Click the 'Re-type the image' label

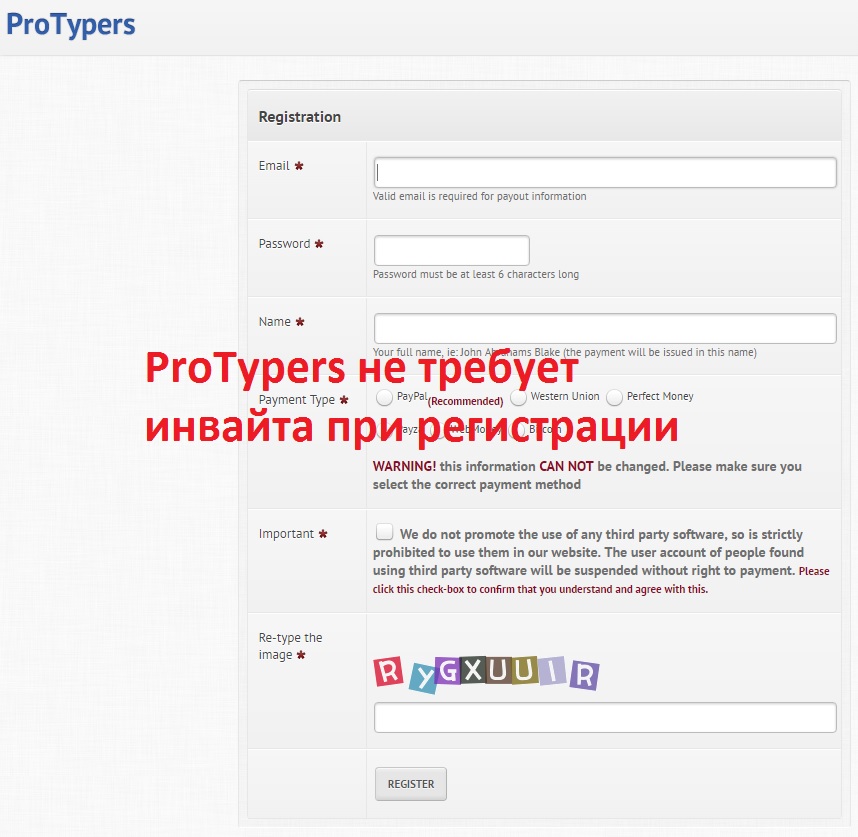click(x=290, y=646)
